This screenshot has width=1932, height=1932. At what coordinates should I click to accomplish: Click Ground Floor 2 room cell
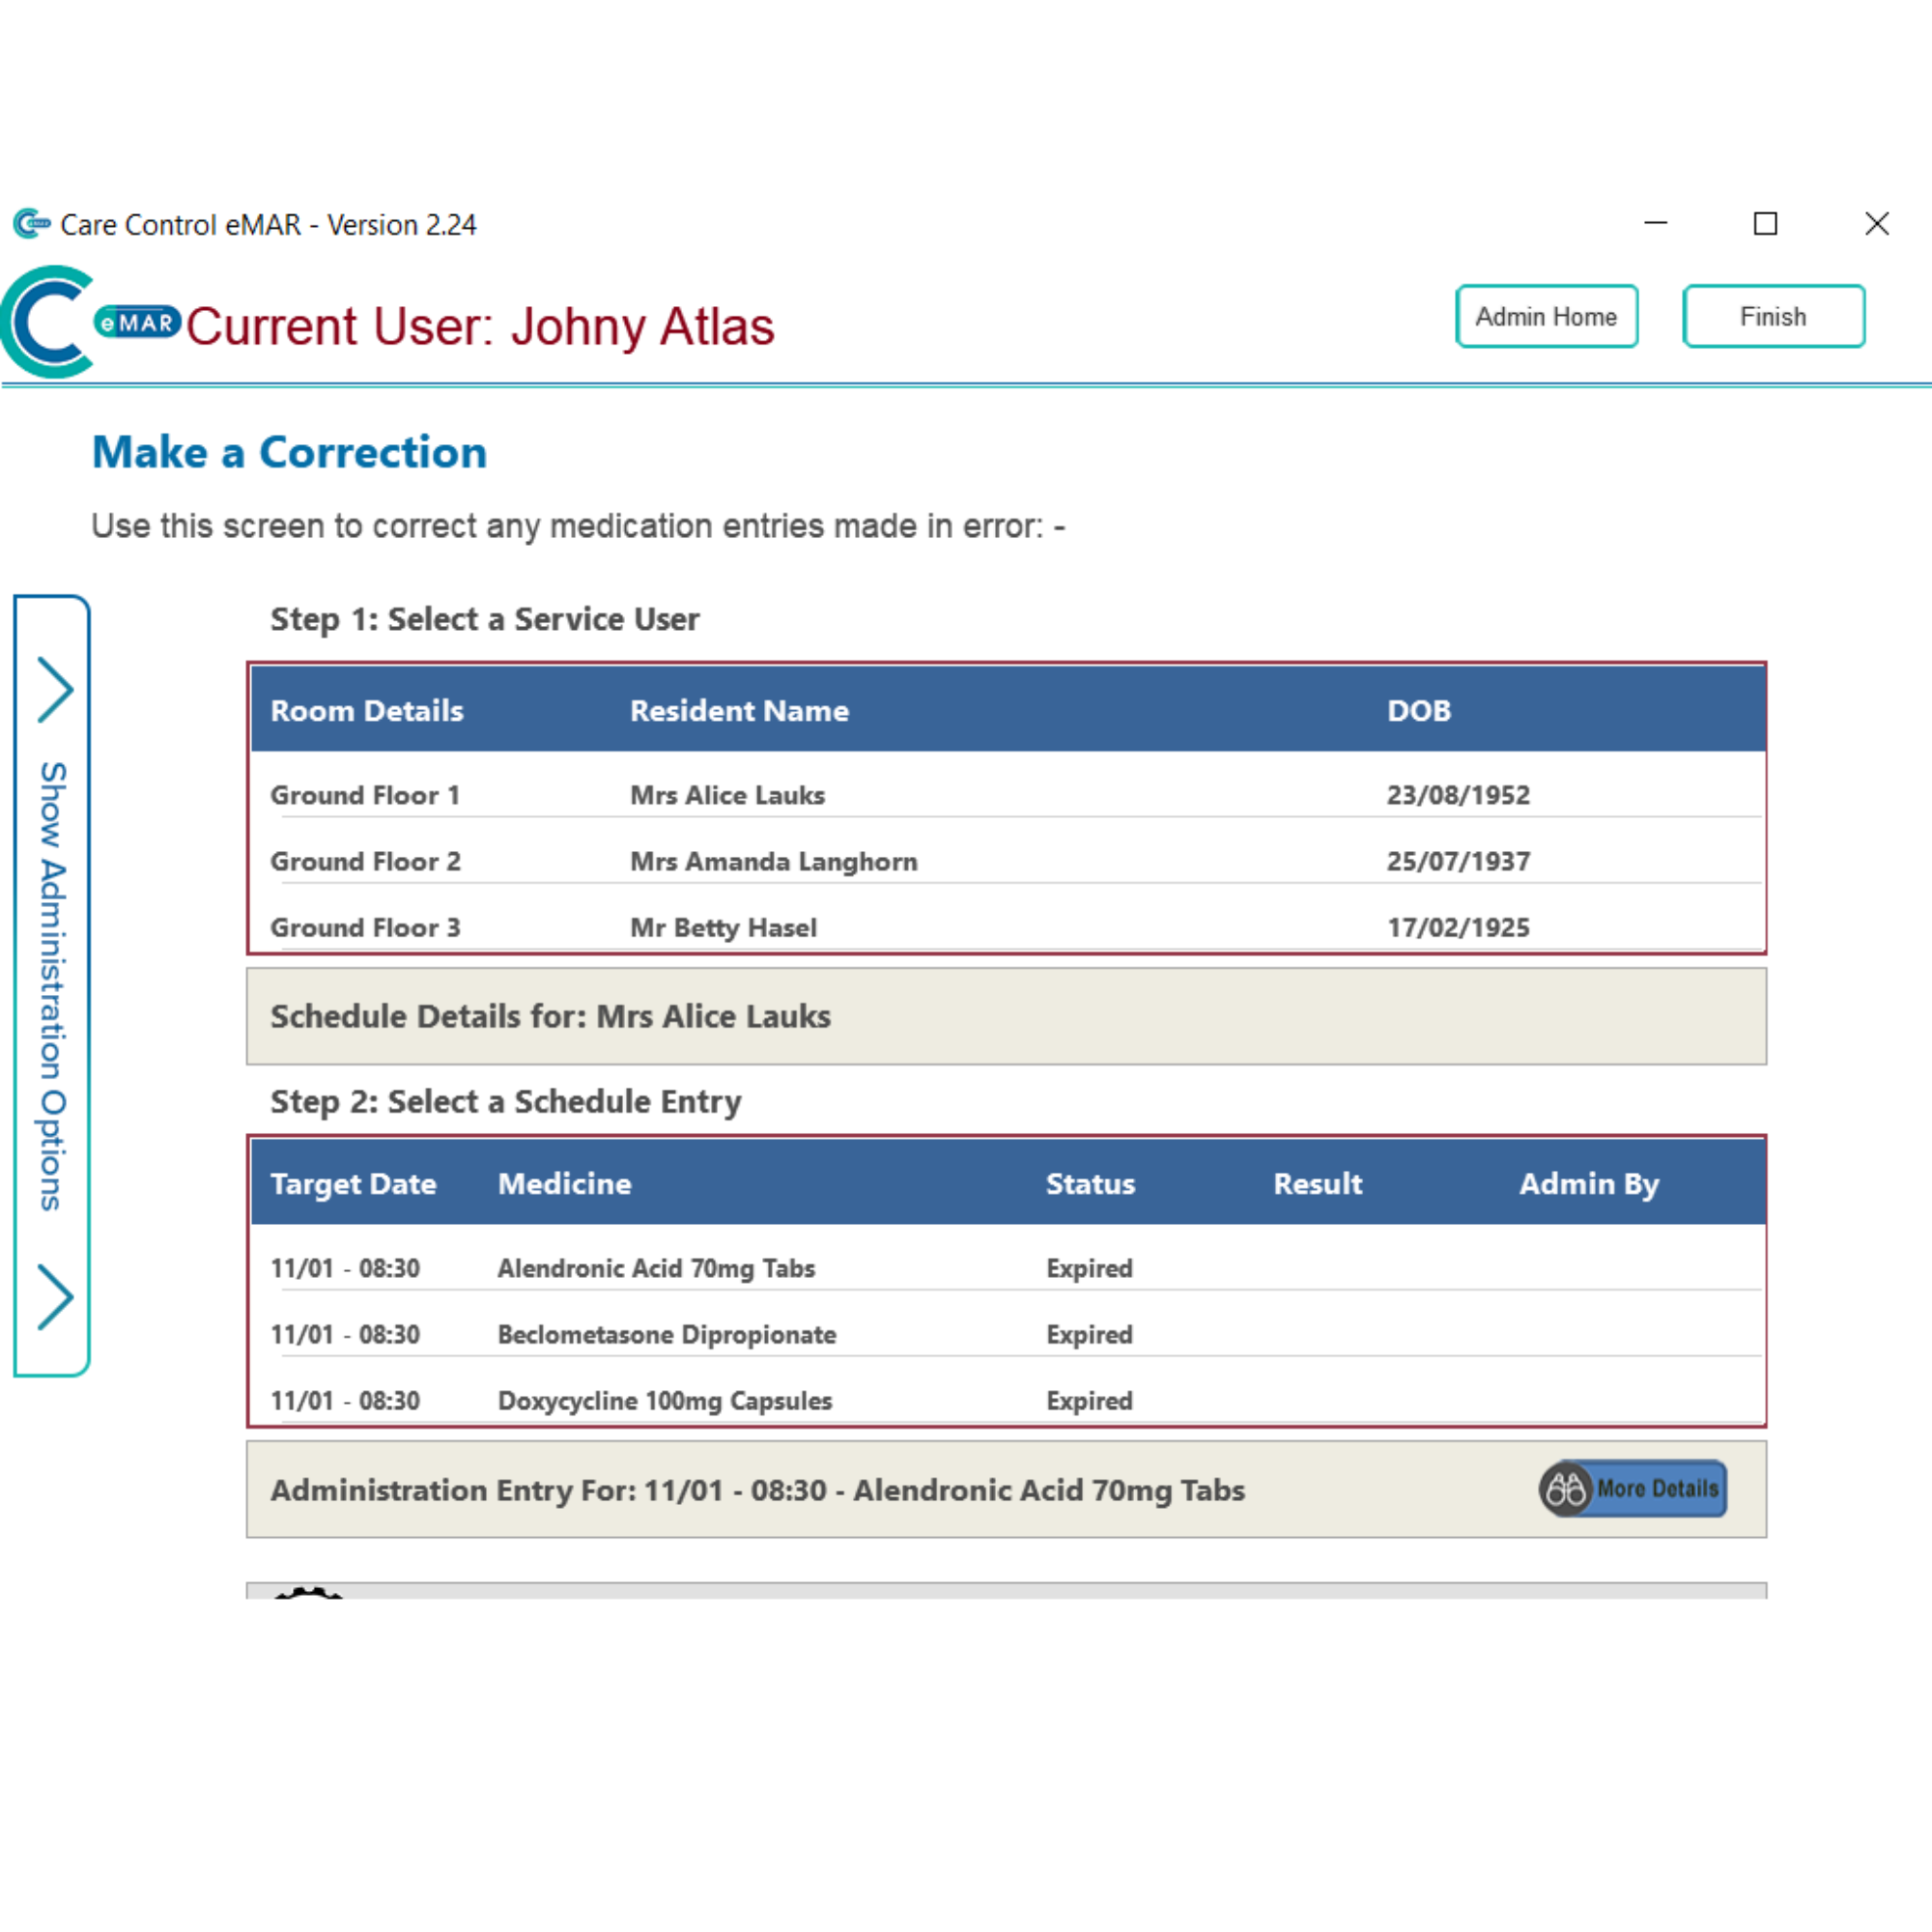click(x=365, y=861)
